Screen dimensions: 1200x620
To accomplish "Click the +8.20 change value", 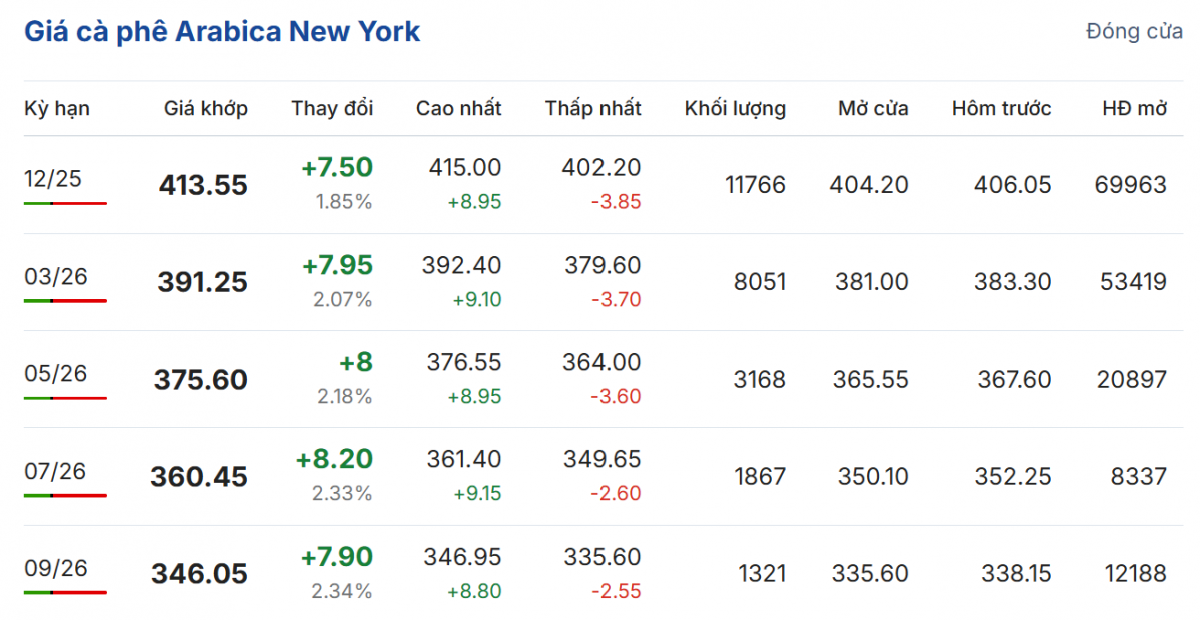I will pyautogui.click(x=334, y=459).
